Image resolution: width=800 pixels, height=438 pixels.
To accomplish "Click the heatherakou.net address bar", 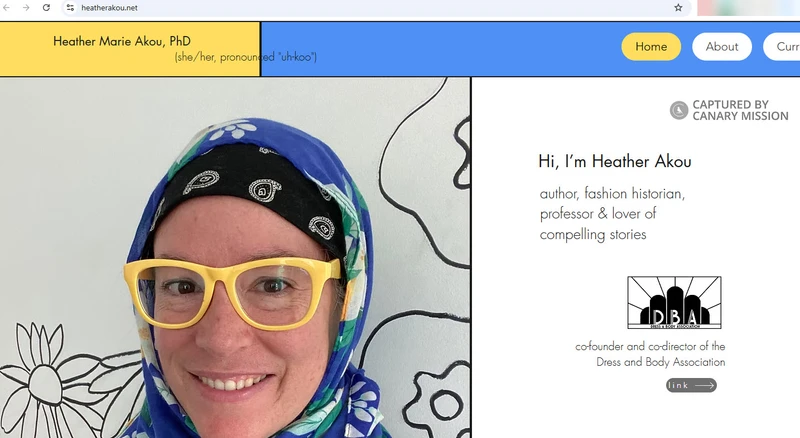I will (x=300, y=7).
